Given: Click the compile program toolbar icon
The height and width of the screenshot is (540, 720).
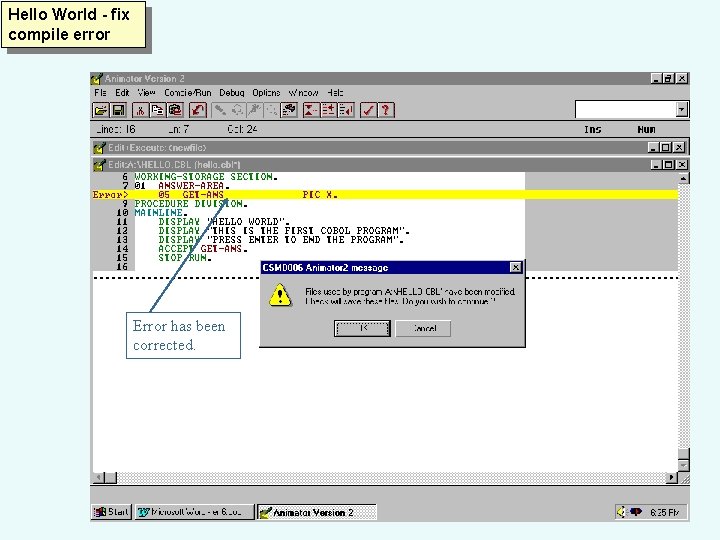Looking at the screenshot, I should (289, 110).
